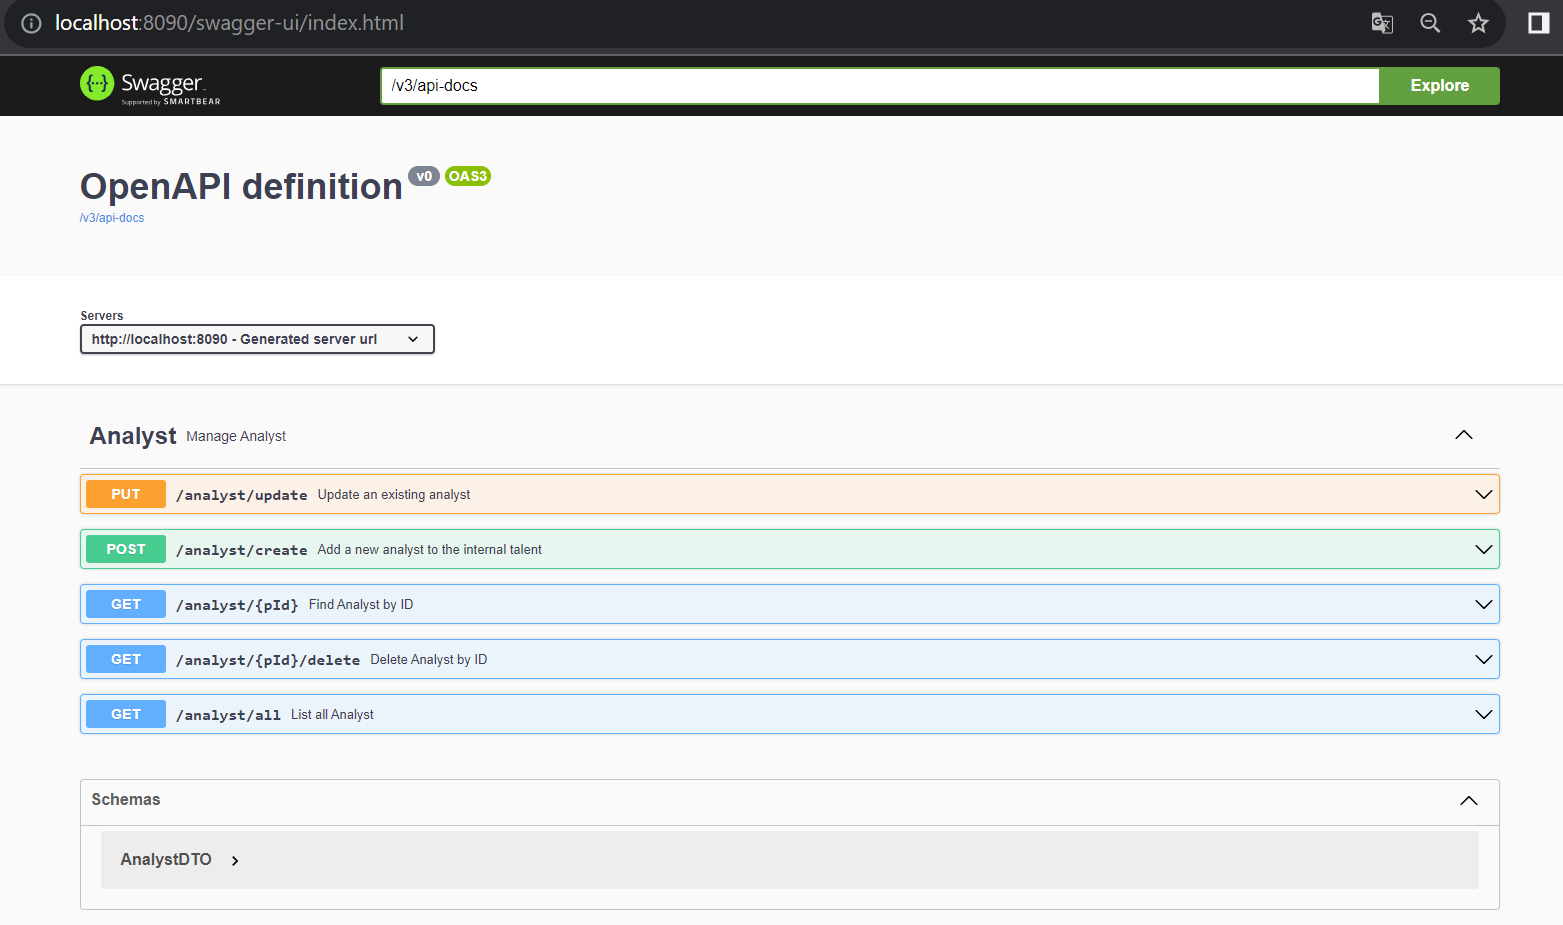The width and height of the screenshot is (1563, 925).
Task: Click the Swagger logo
Action: 150,85
